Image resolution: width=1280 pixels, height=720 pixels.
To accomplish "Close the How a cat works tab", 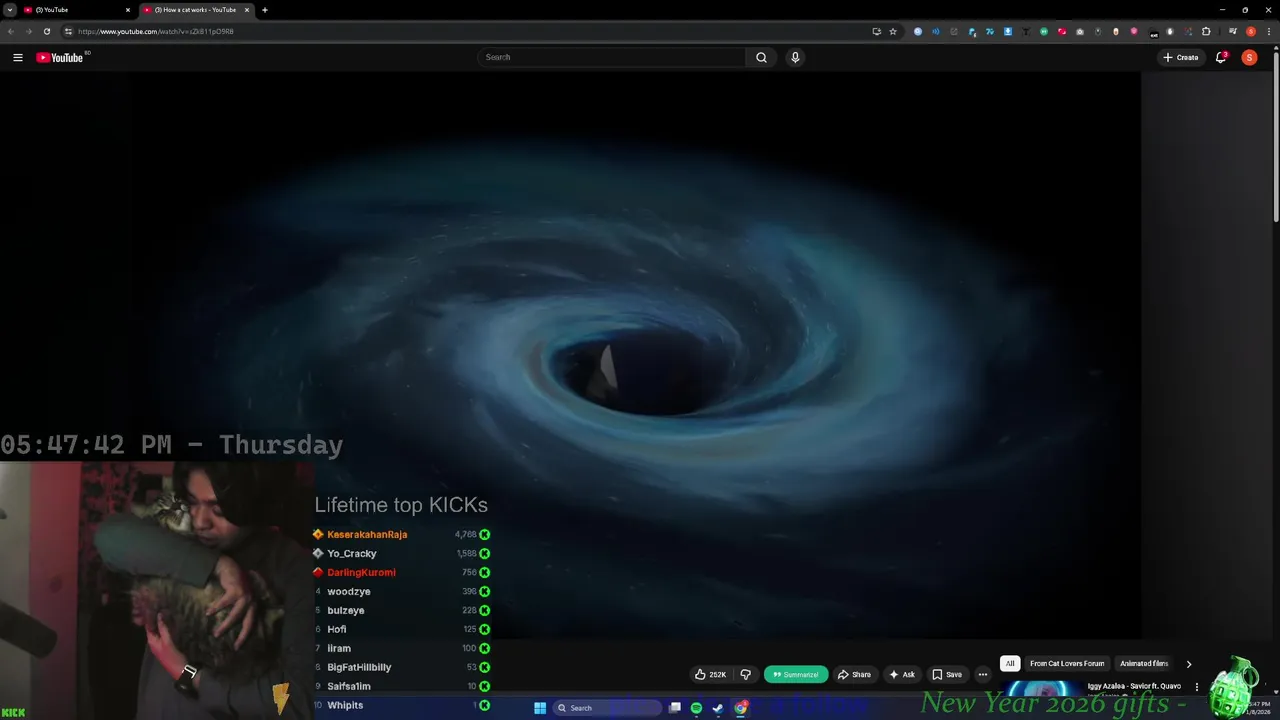I will pos(247,10).
